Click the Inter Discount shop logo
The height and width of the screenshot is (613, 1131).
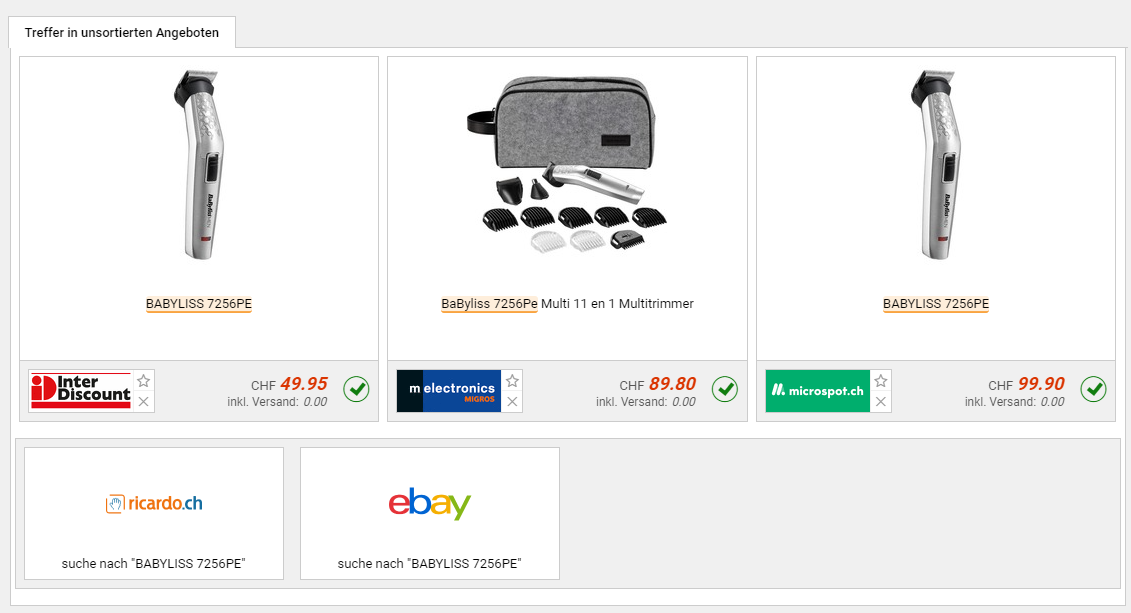(81, 391)
